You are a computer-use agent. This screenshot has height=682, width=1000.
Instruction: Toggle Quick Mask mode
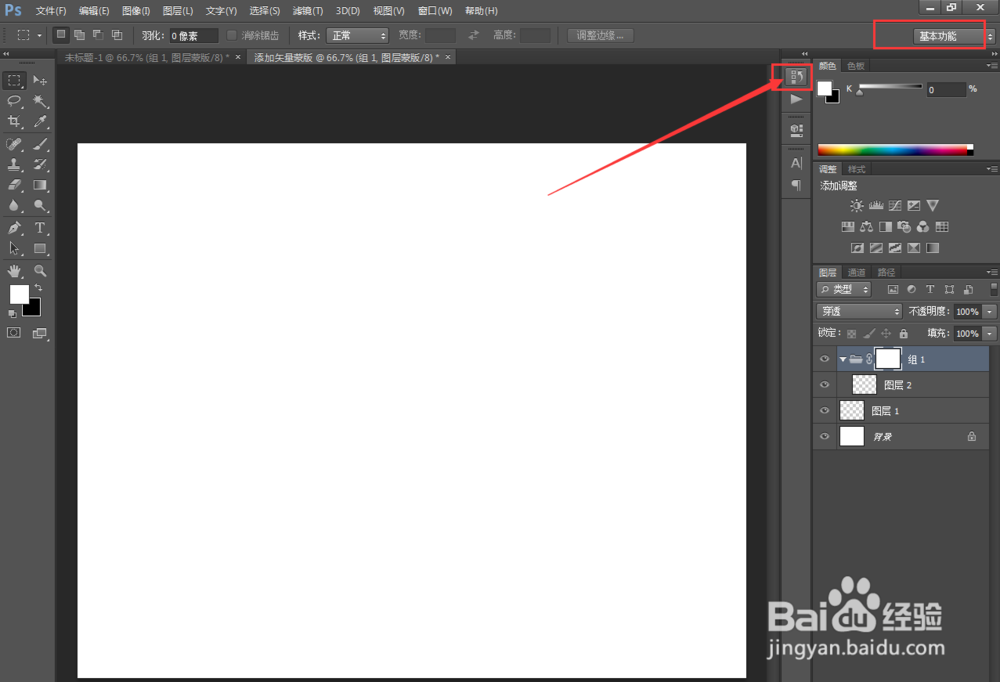point(13,332)
